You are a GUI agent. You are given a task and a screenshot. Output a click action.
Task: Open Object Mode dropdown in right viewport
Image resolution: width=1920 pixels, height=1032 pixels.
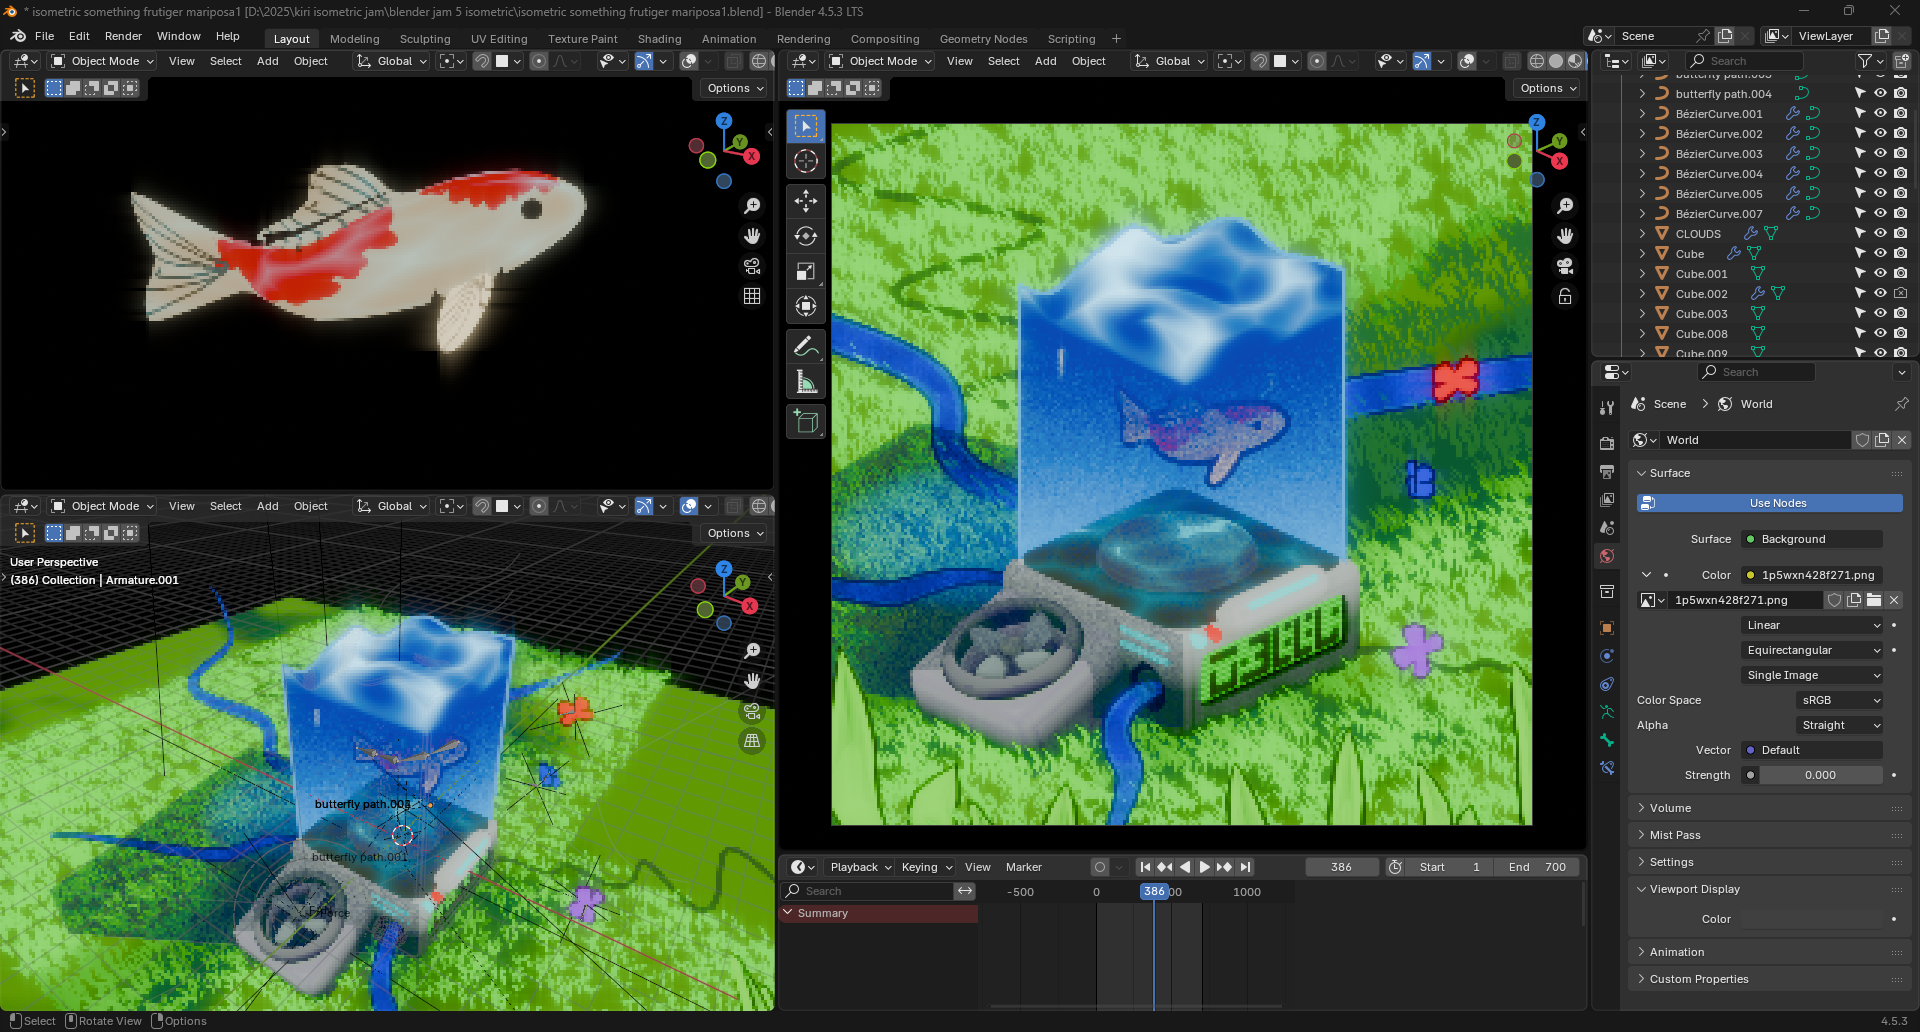click(x=881, y=61)
